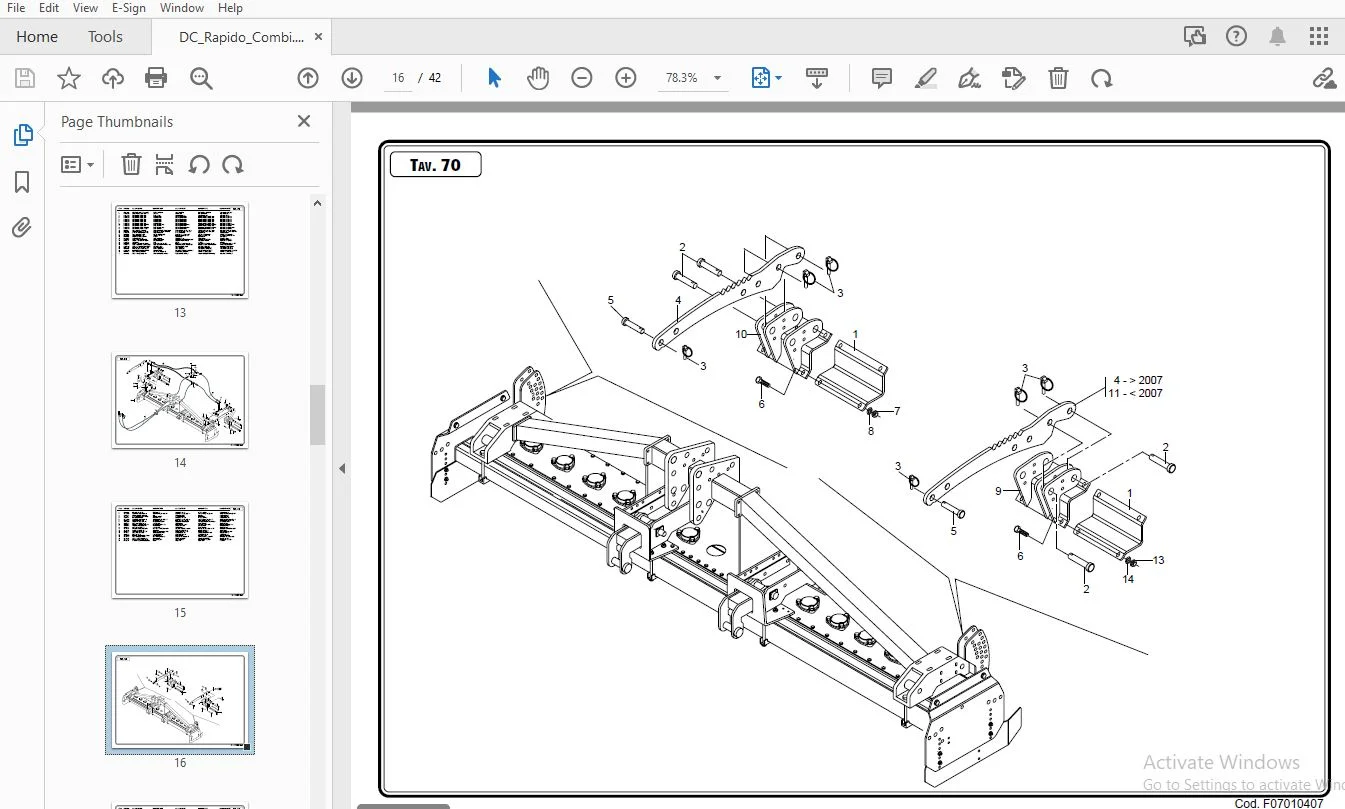Activate the Selection arrow tool
Image resolution: width=1345 pixels, height=809 pixels.
(494, 78)
